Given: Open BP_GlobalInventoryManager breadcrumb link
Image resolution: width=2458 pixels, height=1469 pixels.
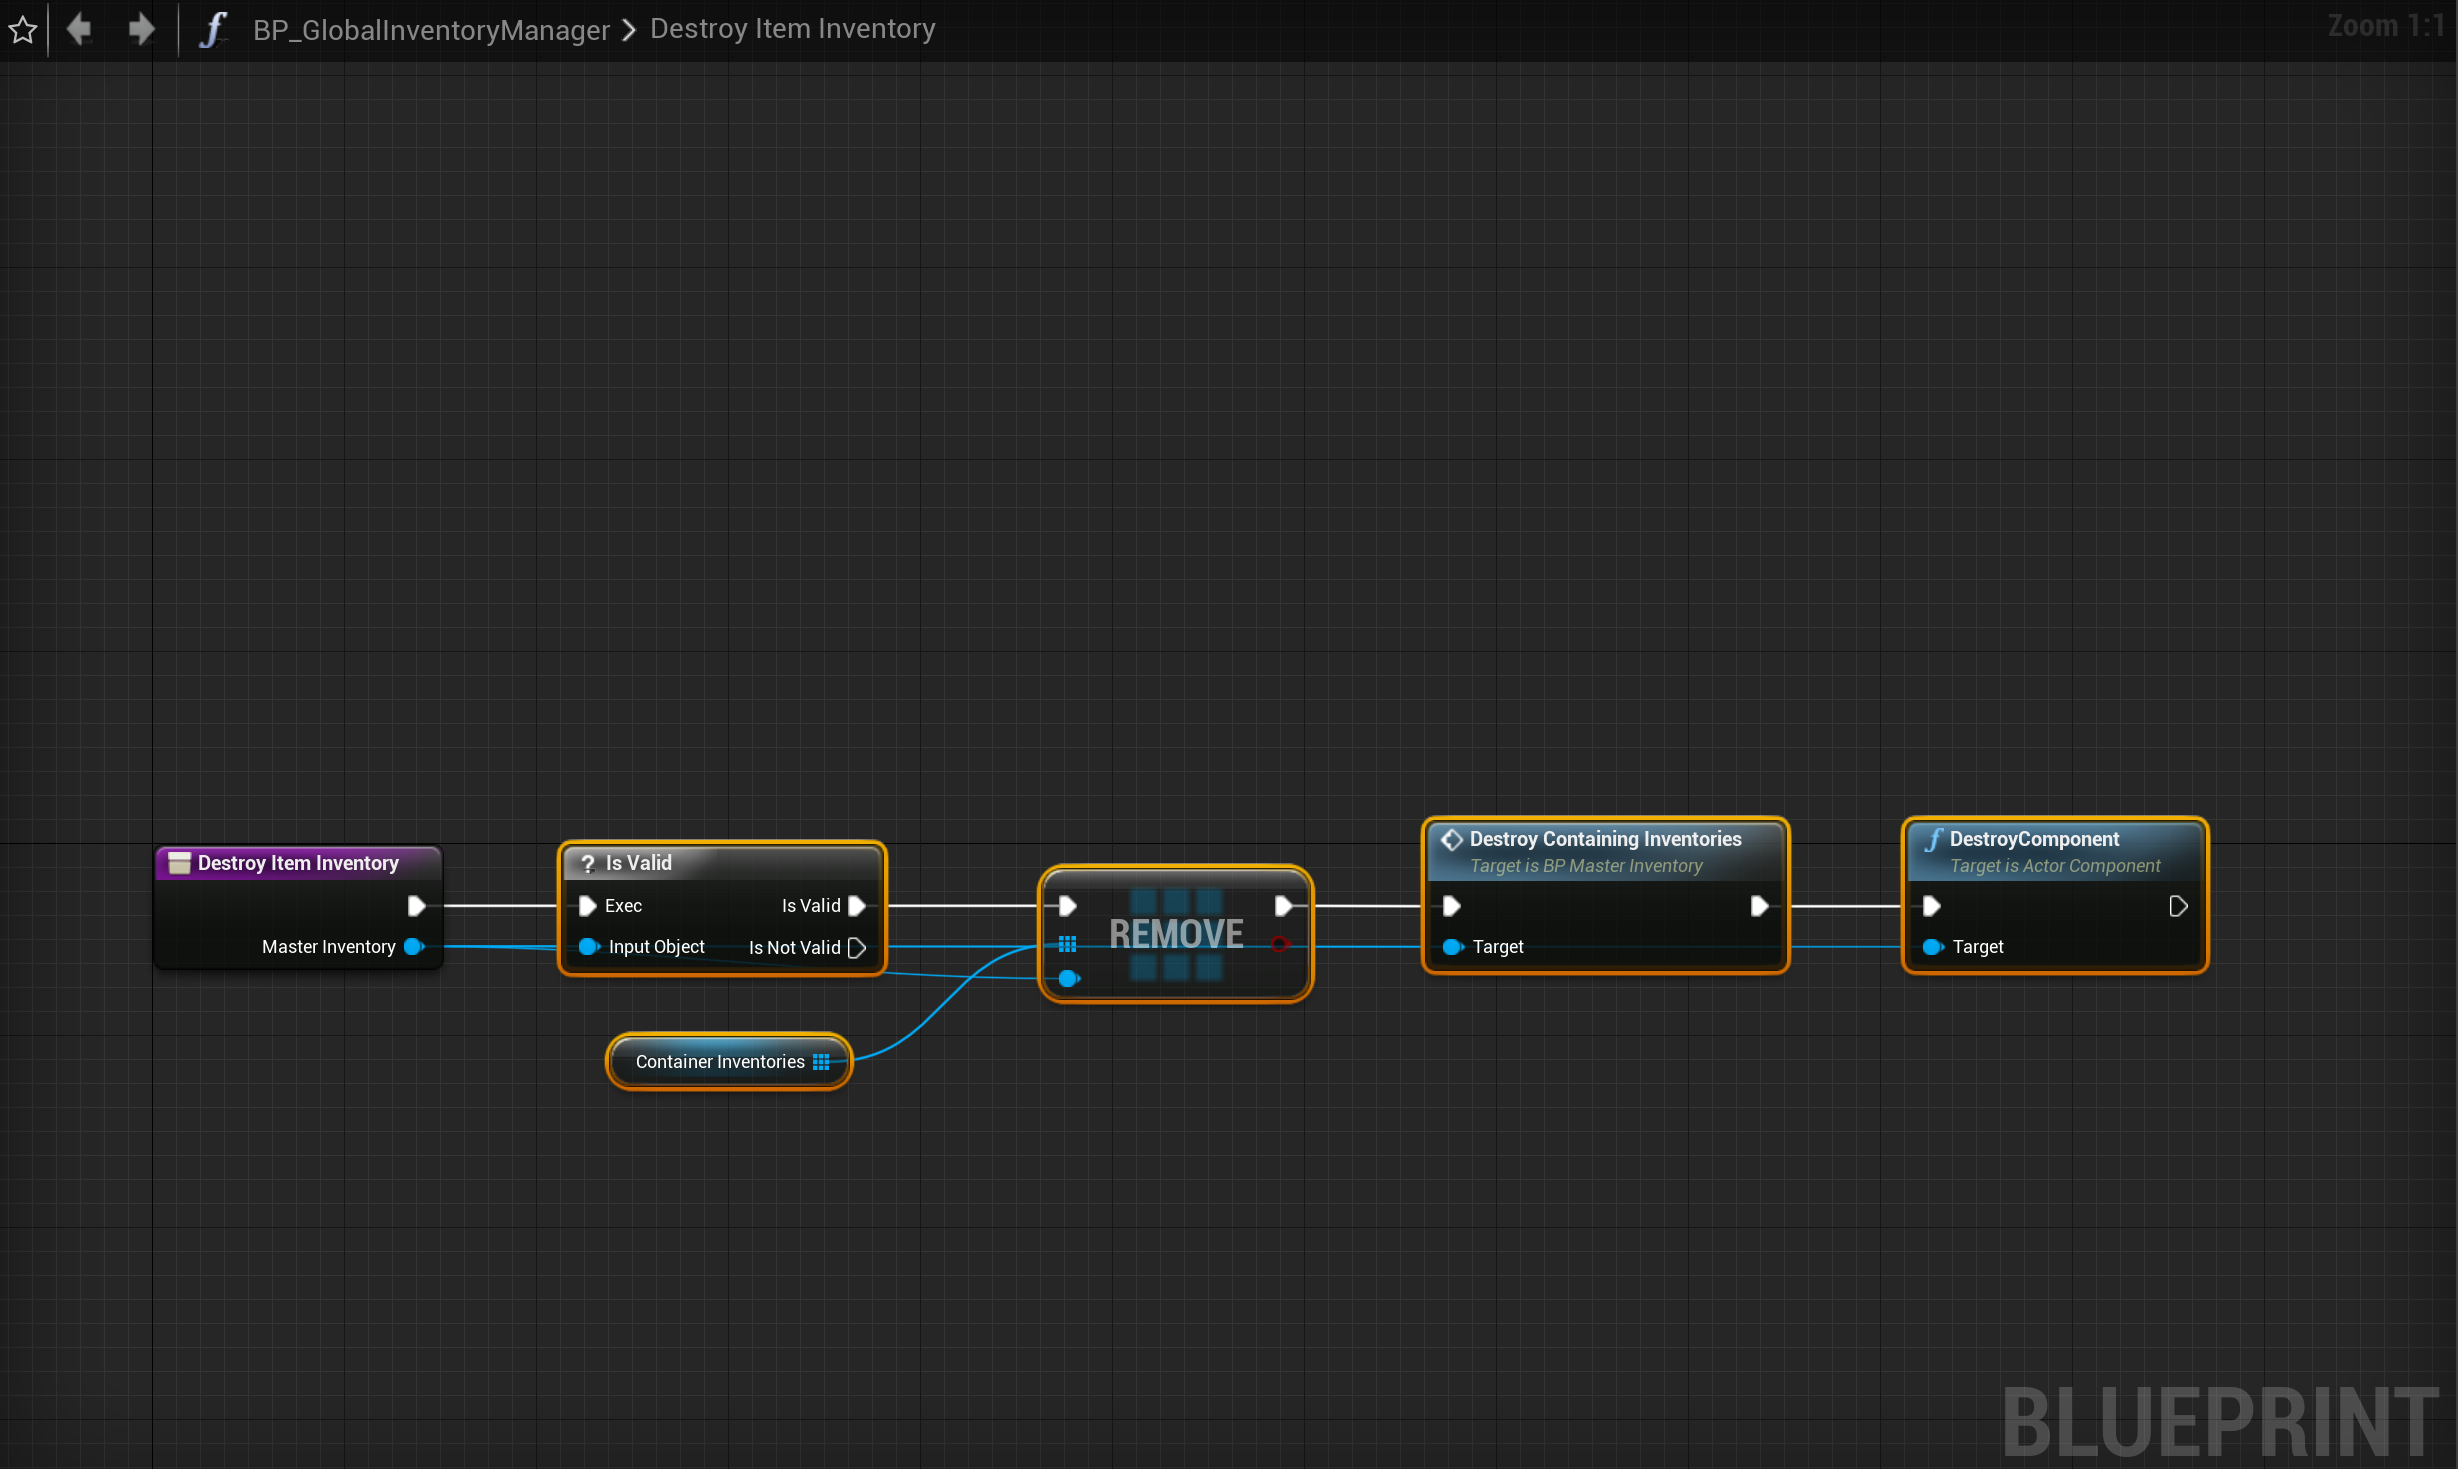Looking at the screenshot, I should 430,30.
